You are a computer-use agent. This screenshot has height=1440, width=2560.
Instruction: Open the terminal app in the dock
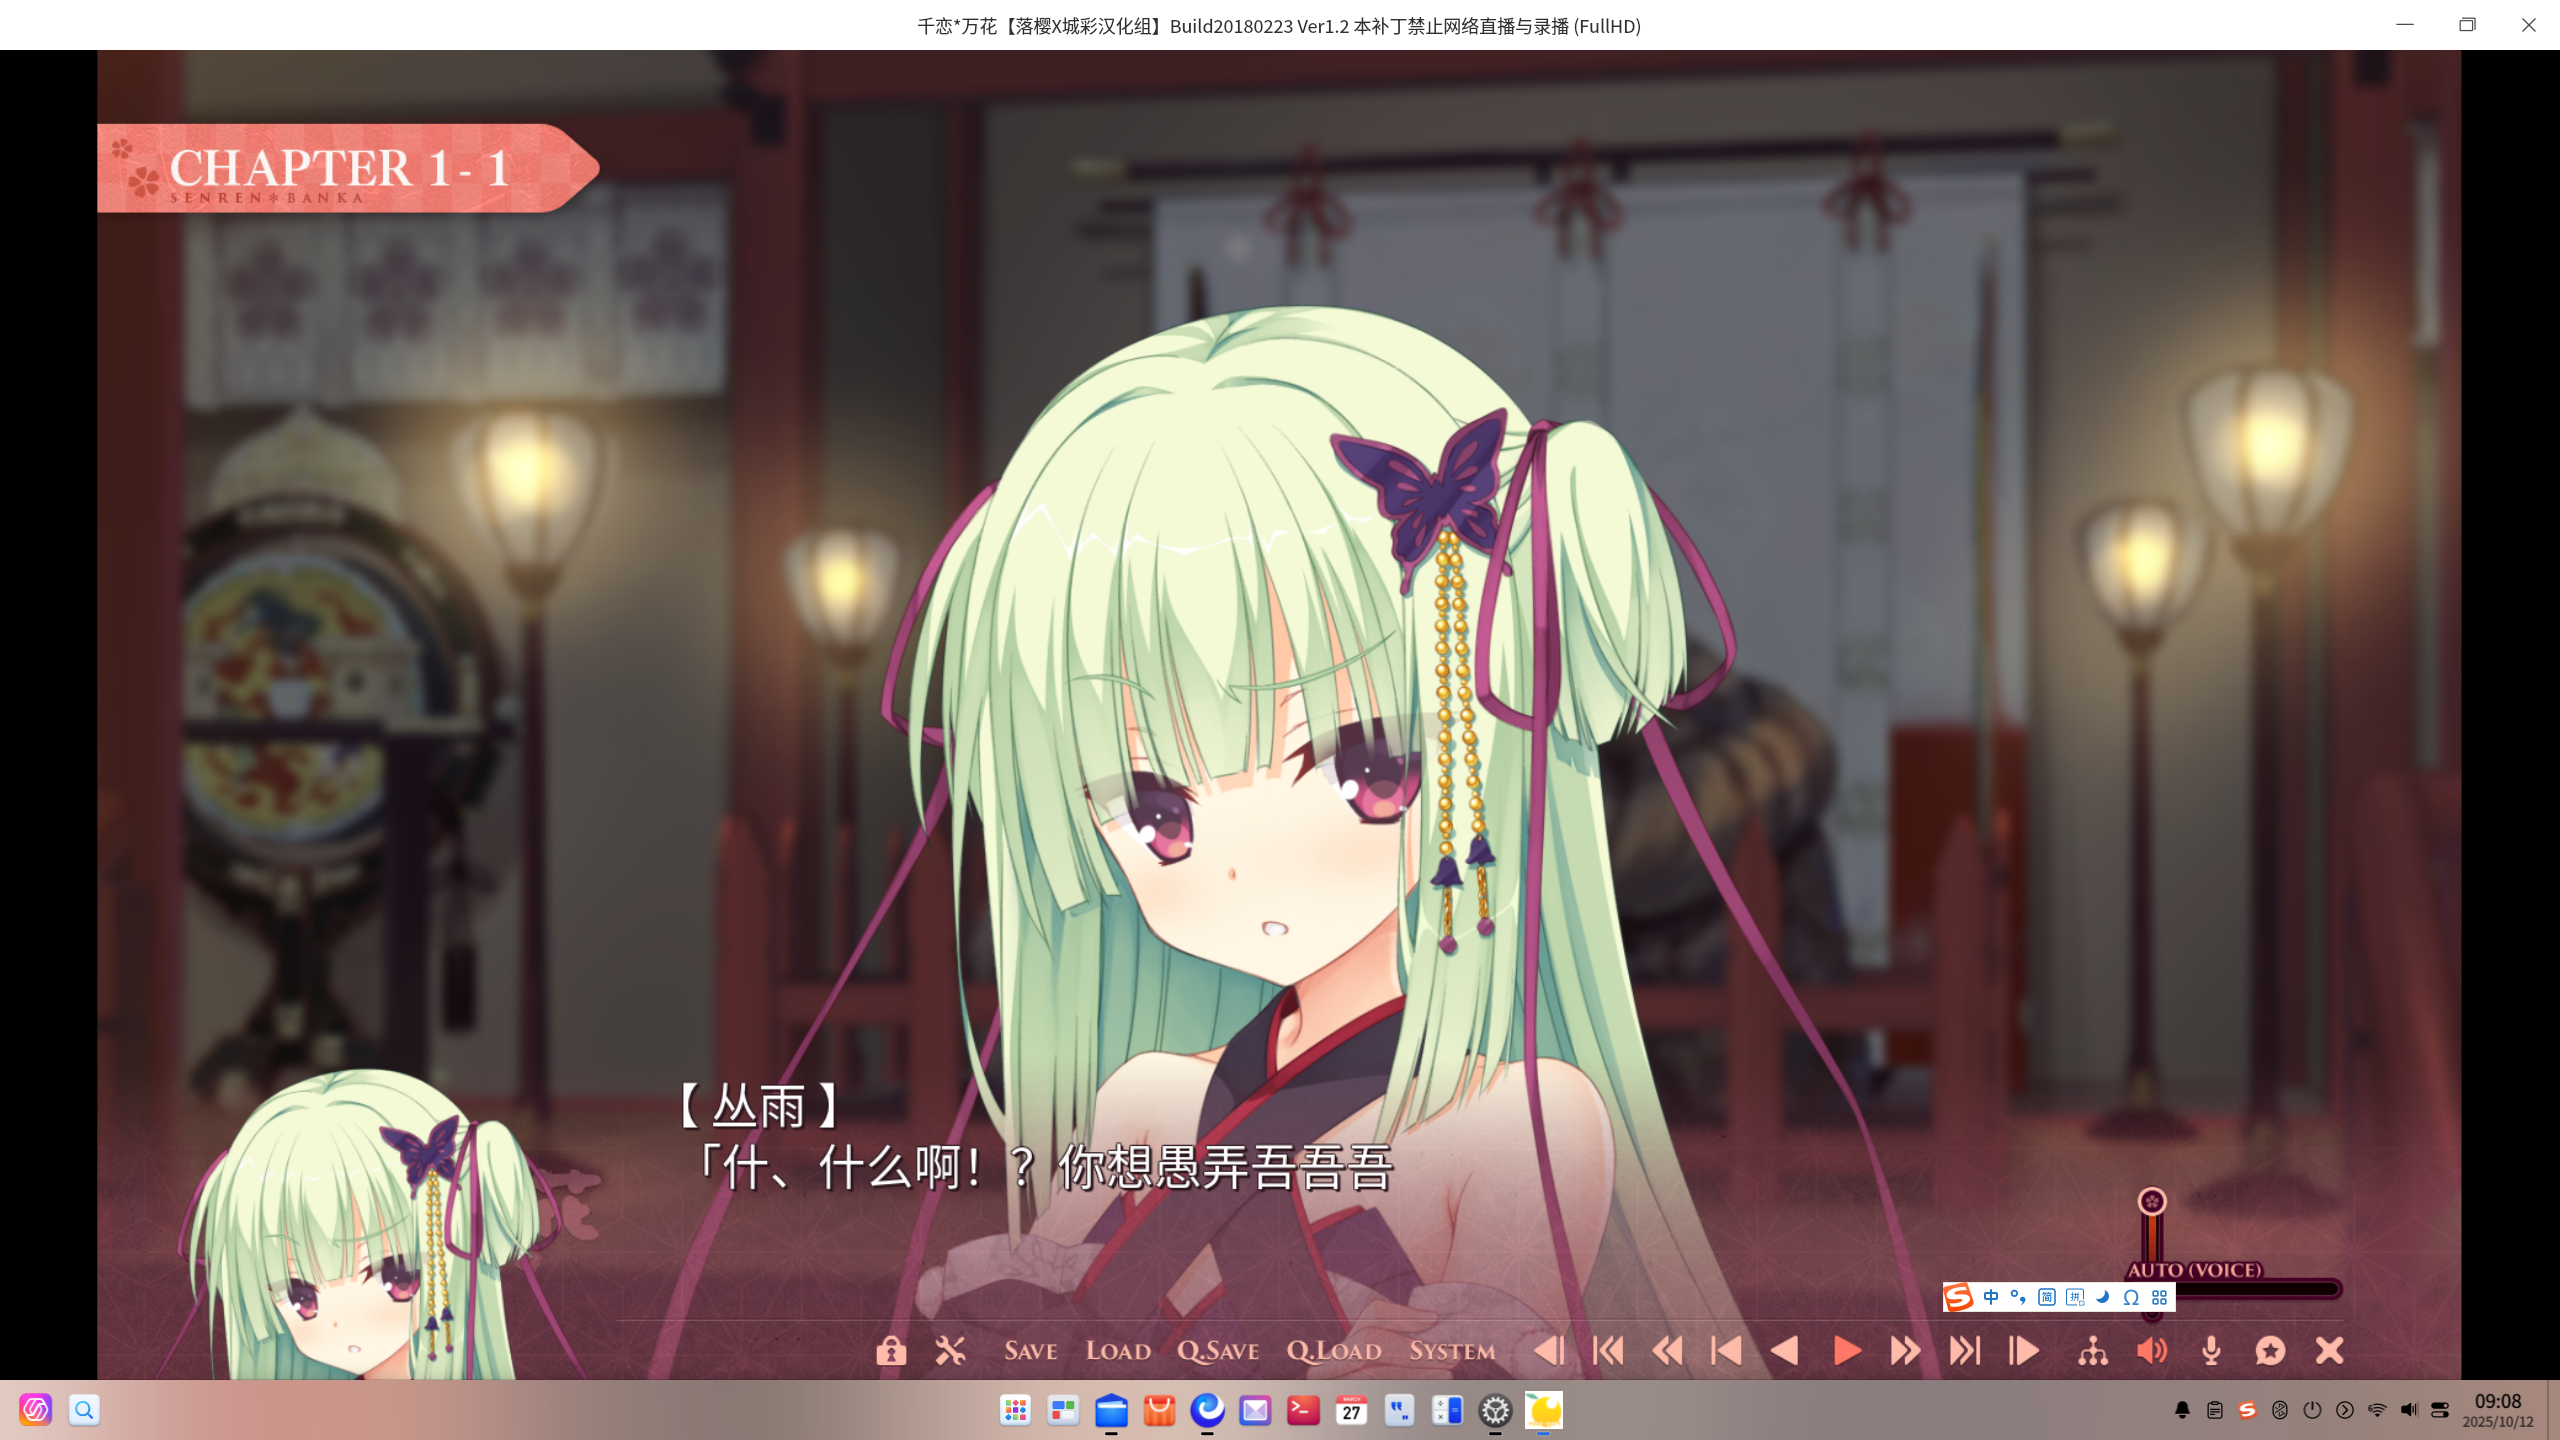tap(1303, 1410)
